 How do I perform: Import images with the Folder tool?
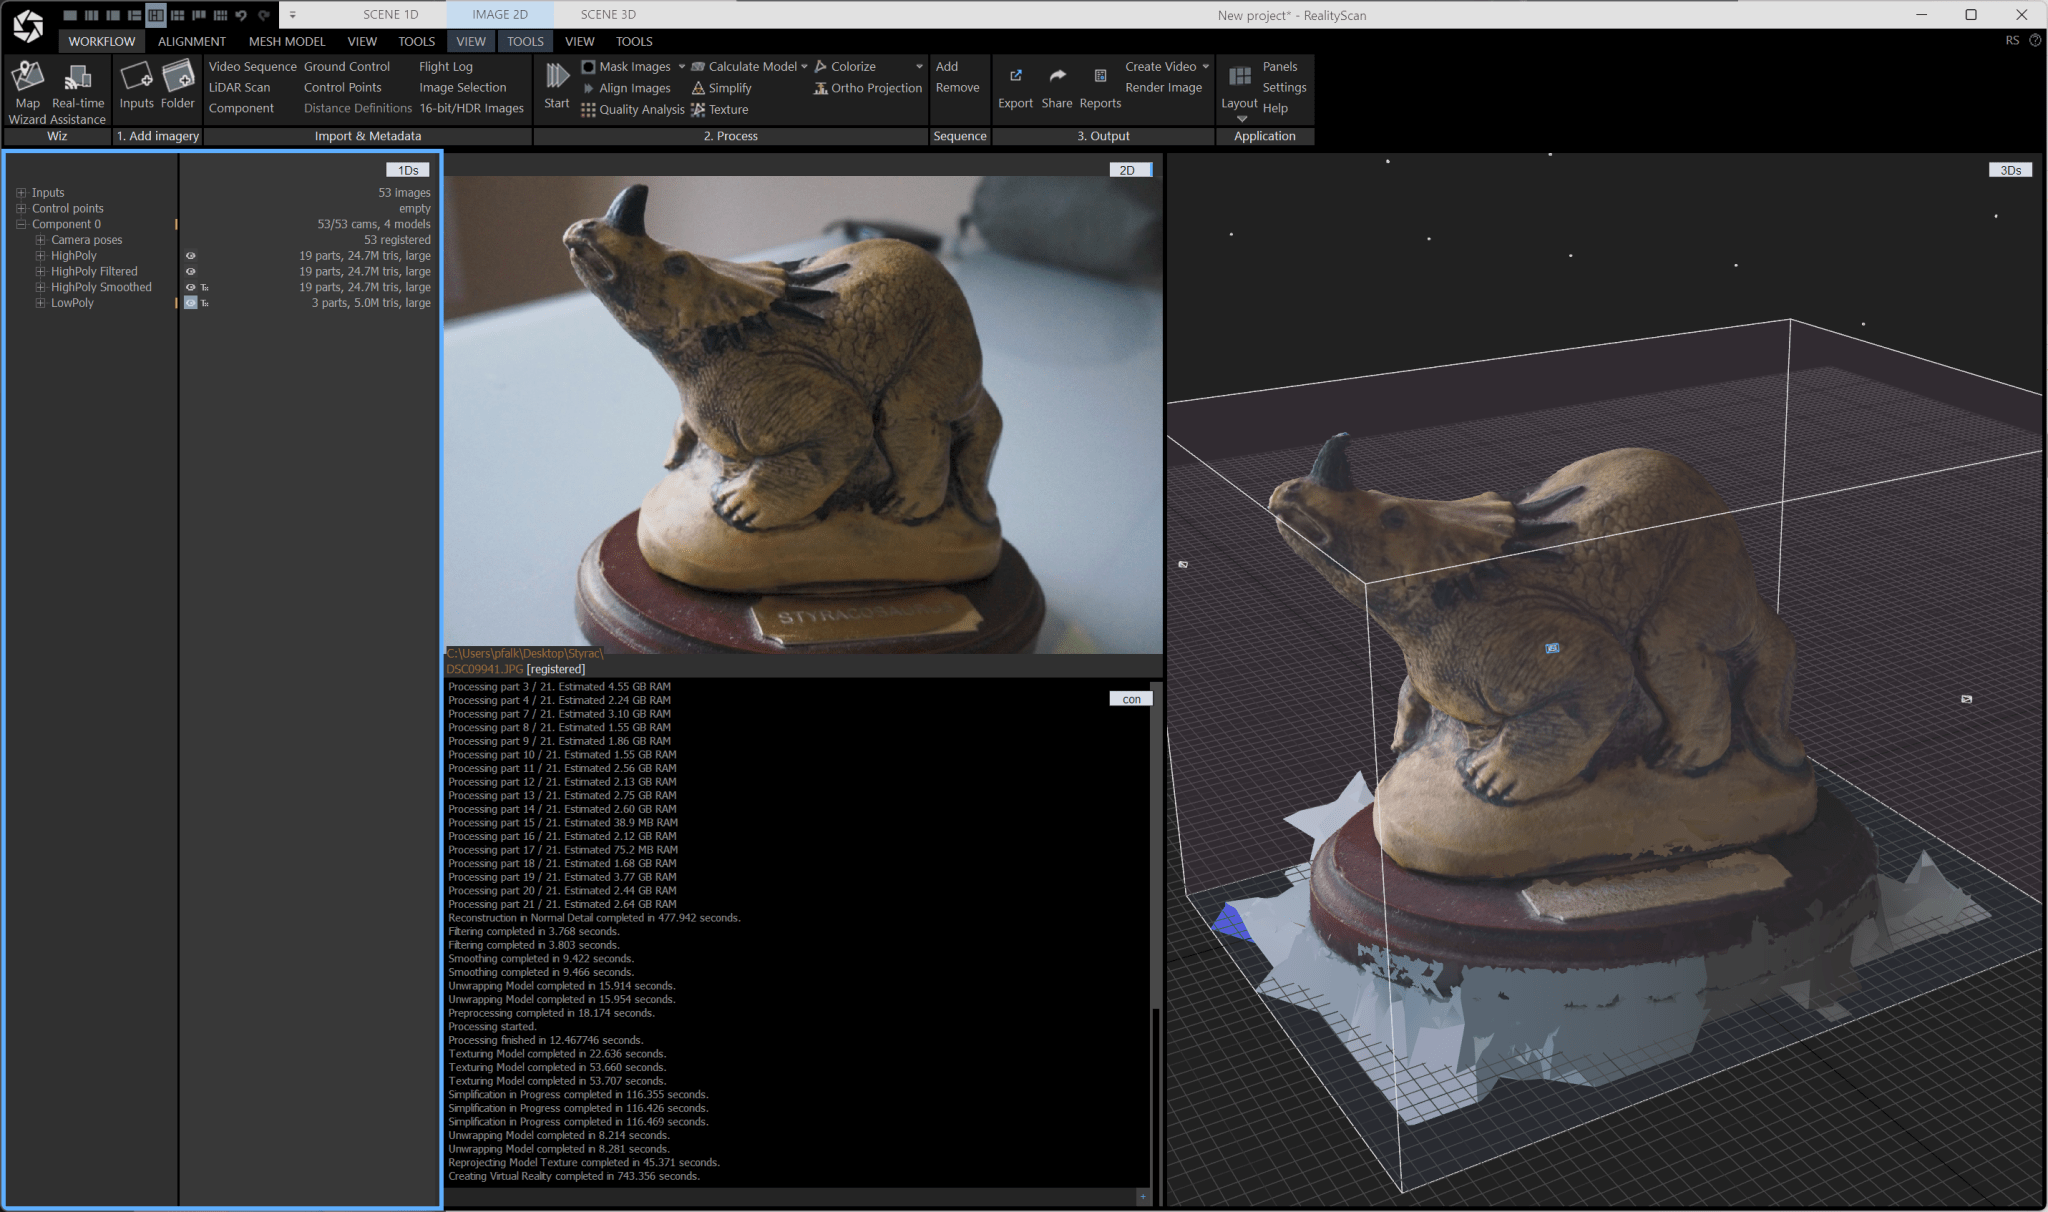click(x=178, y=85)
